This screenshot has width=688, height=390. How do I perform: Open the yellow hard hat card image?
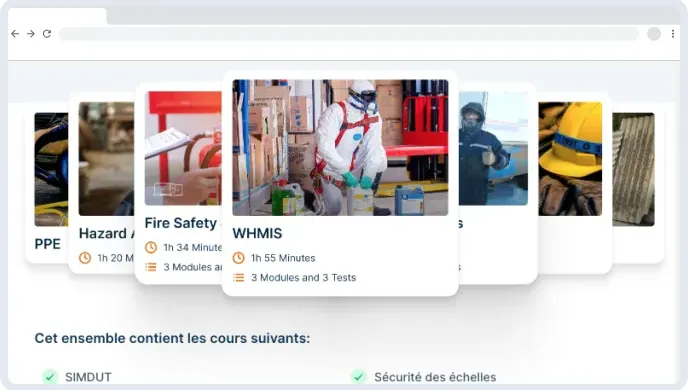[x=570, y=159]
